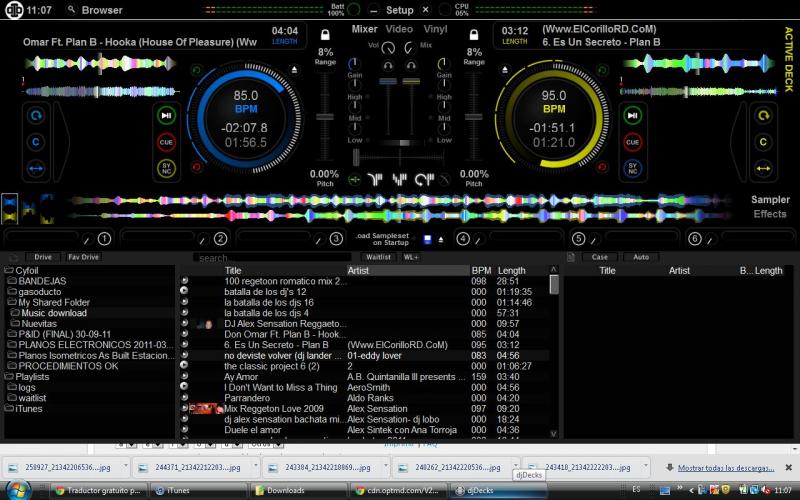
Task: Toggle the right deck pitch range lock
Action: (x=473, y=33)
